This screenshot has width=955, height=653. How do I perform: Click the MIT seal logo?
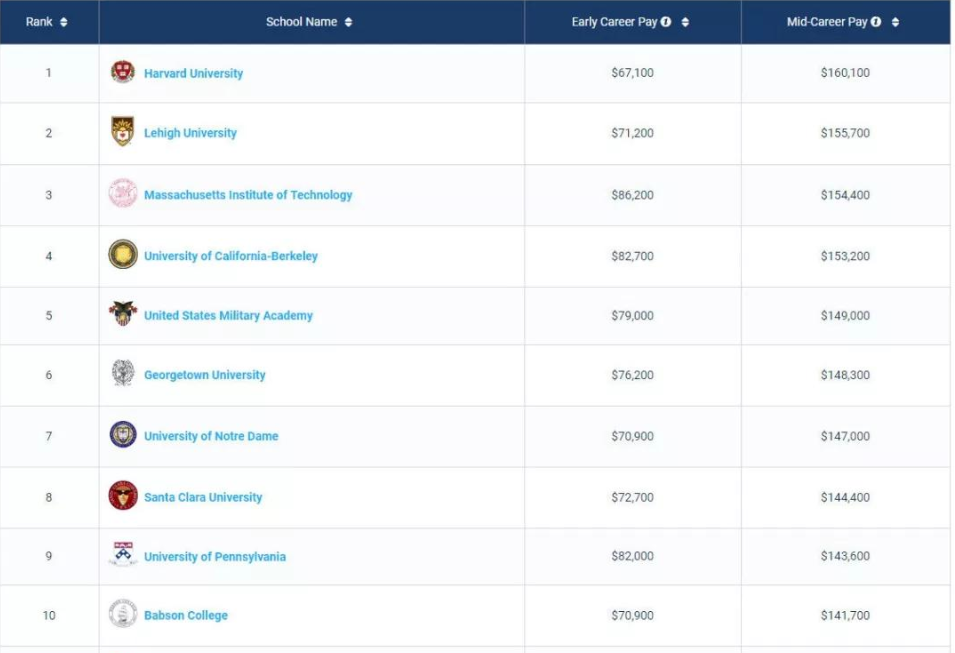point(122,194)
